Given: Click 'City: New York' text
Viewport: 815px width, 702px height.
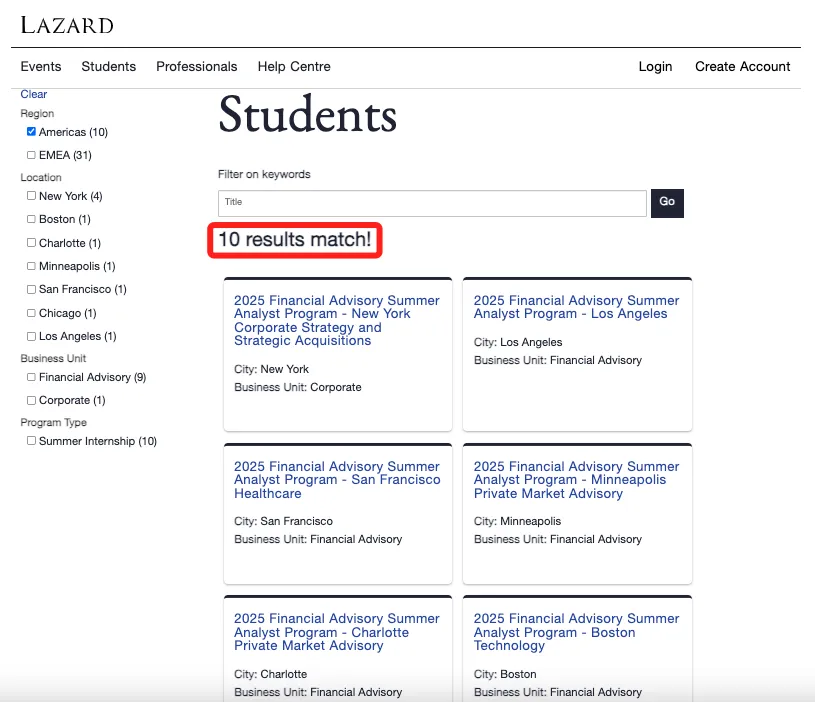Looking at the screenshot, I should coord(271,369).
